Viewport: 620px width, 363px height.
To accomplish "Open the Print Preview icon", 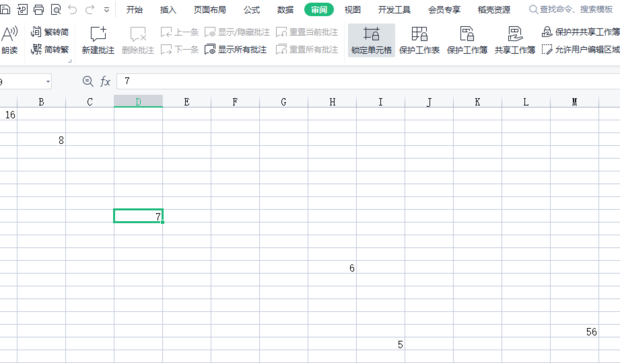I will pyautogui.click(x=56, y=9).
